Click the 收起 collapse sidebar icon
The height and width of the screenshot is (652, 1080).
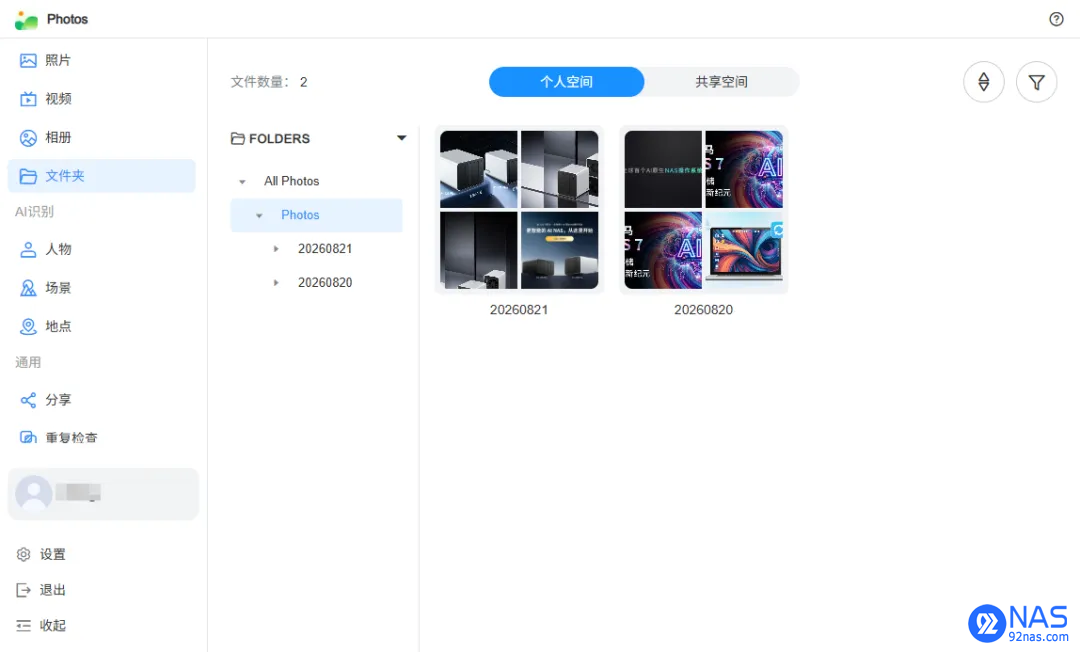tap(23, 625)
